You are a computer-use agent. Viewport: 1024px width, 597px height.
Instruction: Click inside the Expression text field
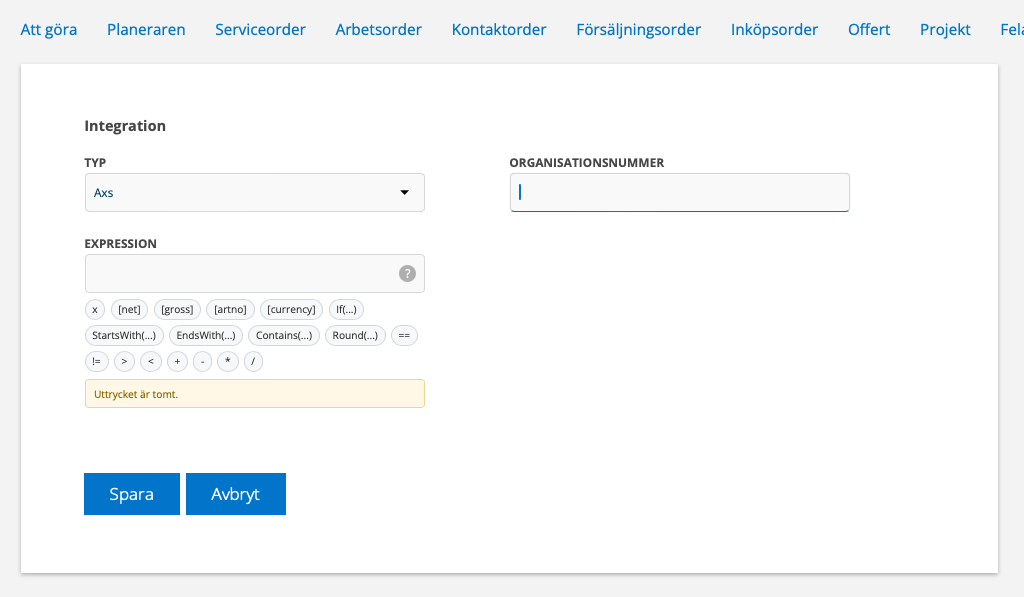(x=240, y=273)
